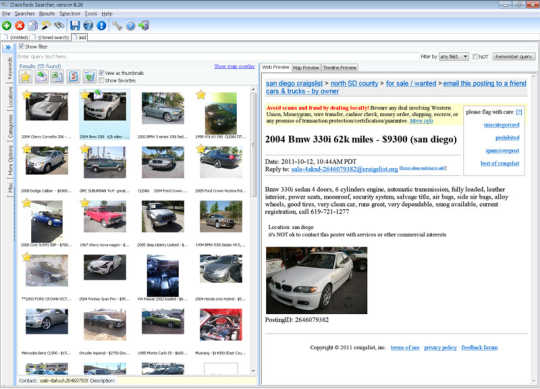540x389 pixels.
Task: Click the star favorite button above results
Action: click(25, 76)
